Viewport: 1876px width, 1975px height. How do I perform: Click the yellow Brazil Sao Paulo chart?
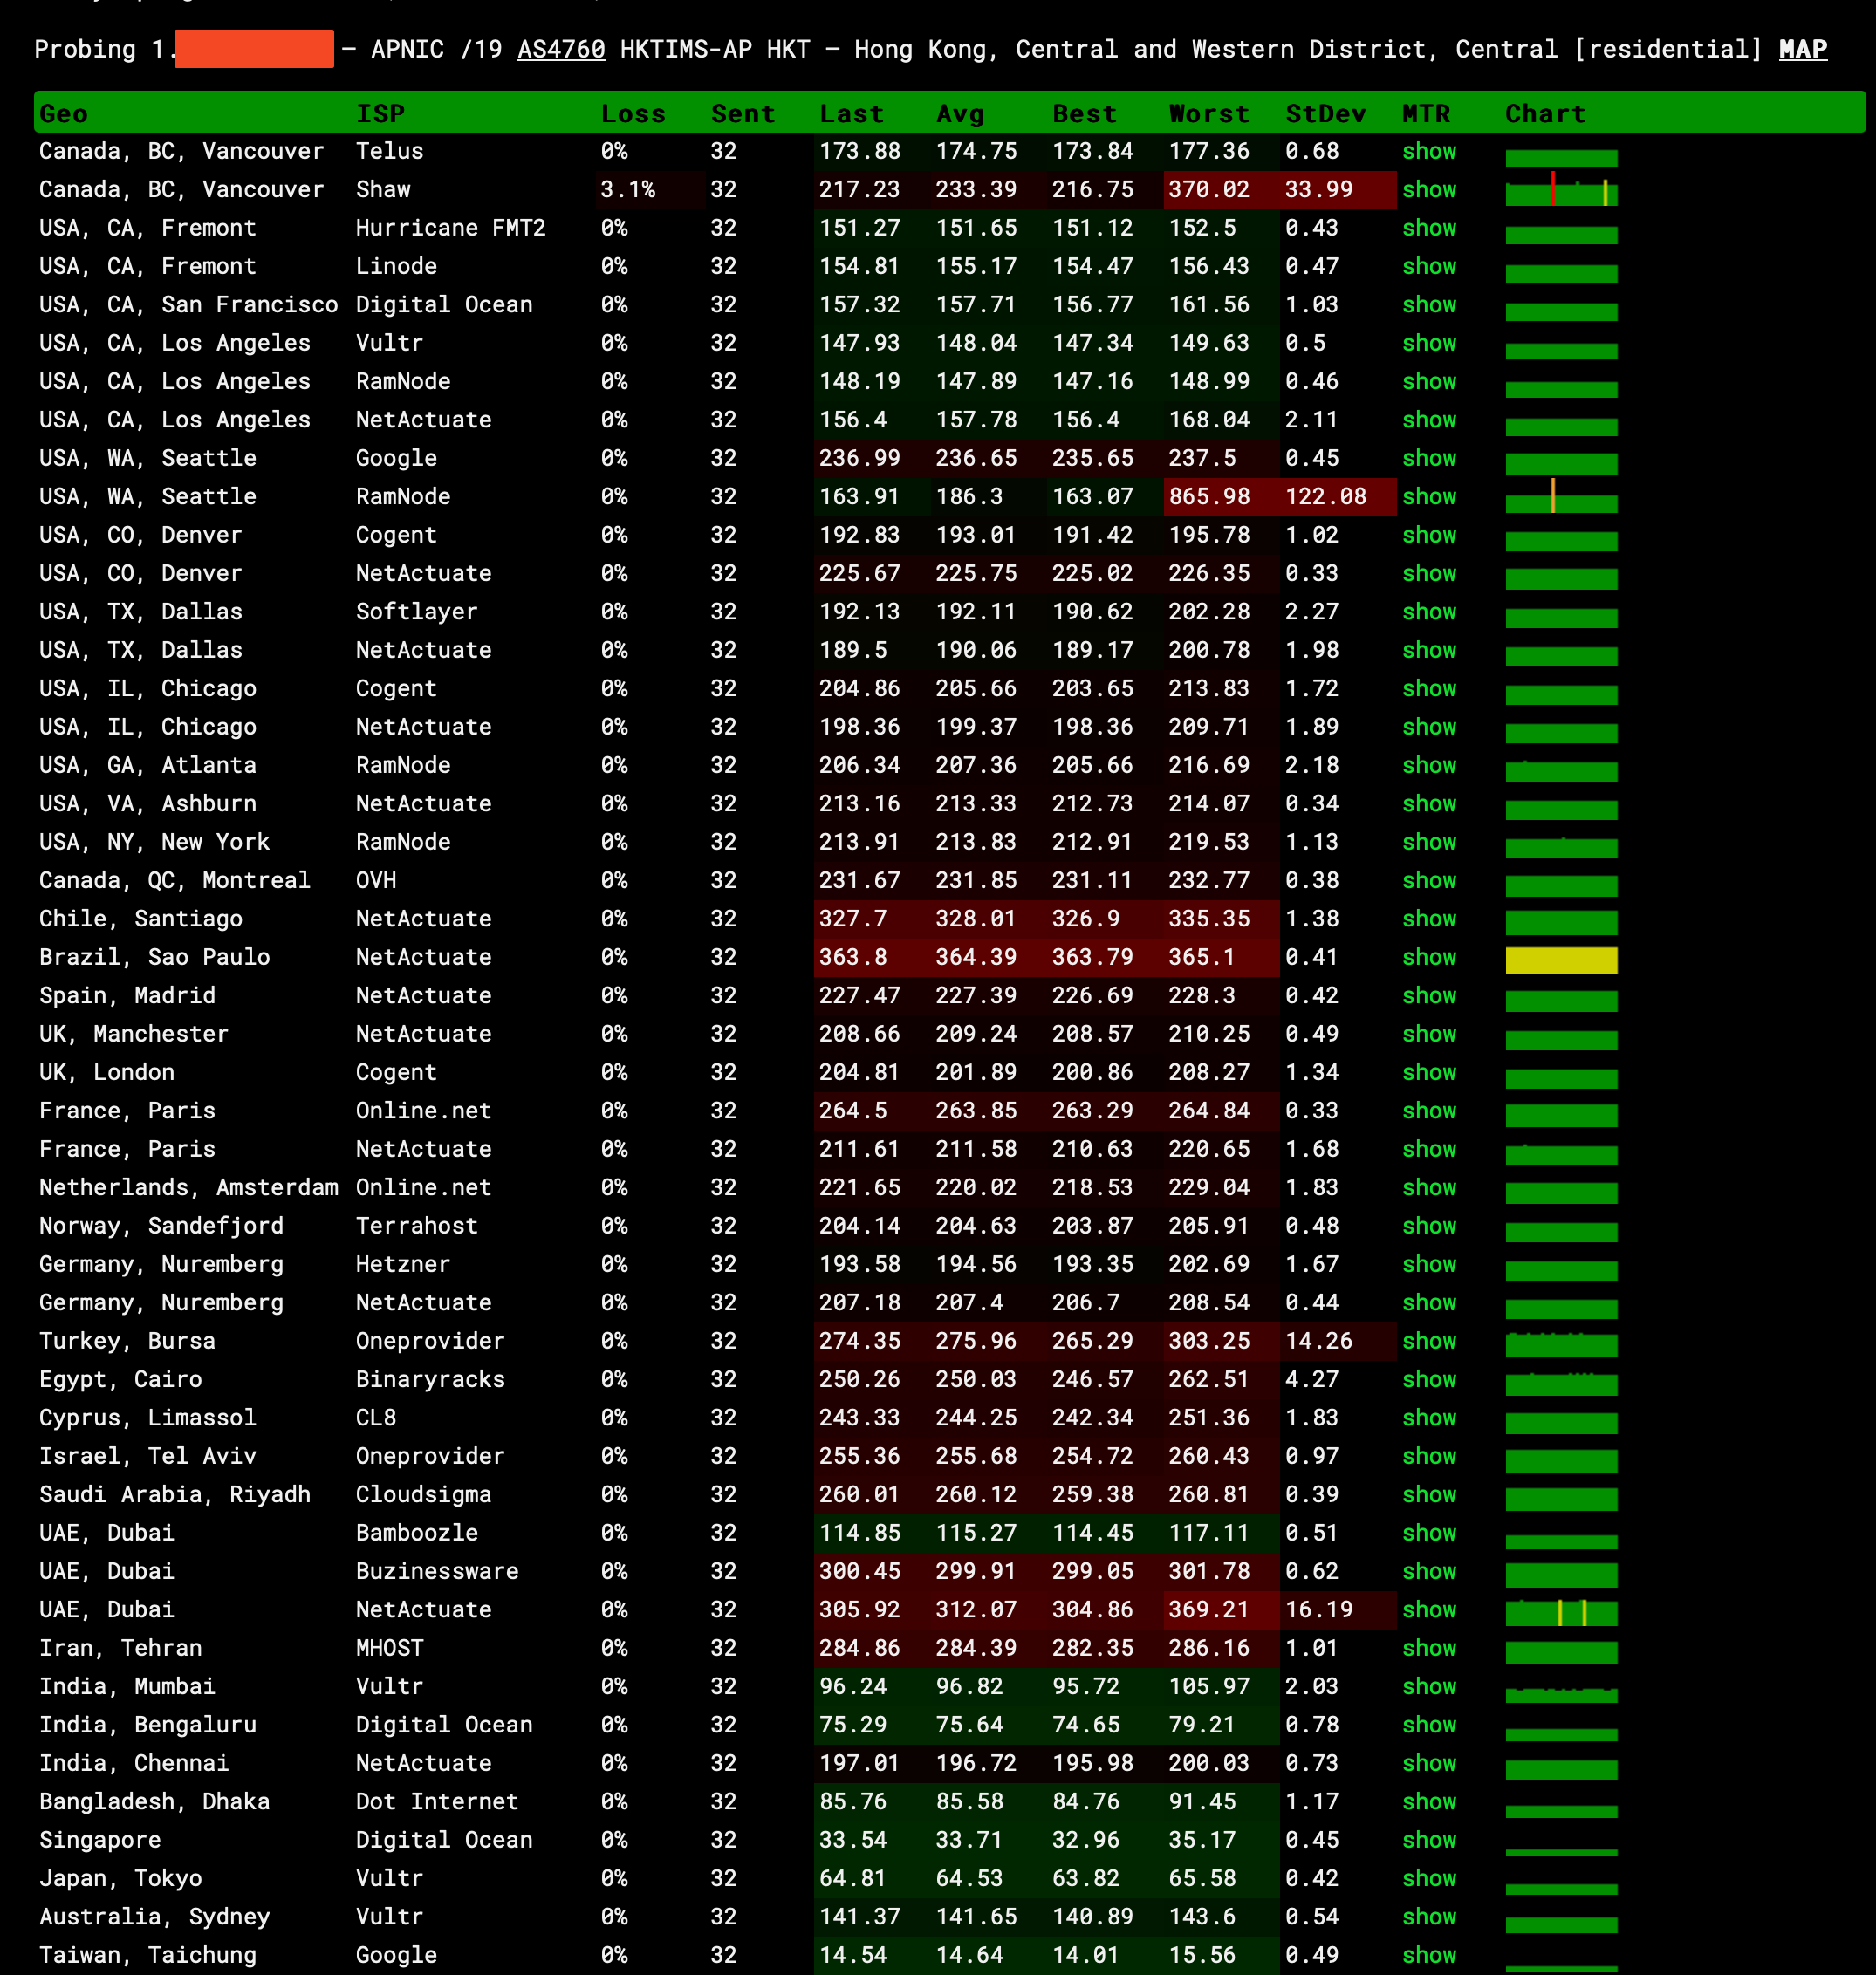pyautogui.click(x=1561, y=960)
